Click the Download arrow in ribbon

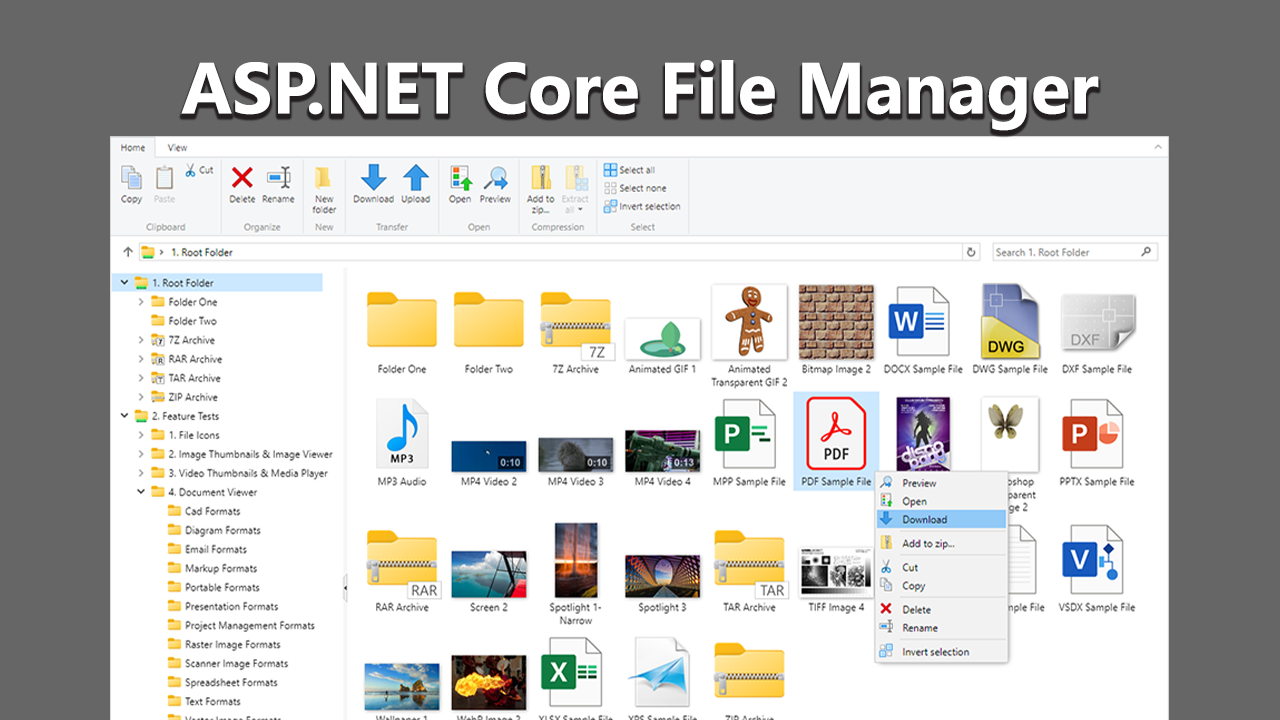373,178
